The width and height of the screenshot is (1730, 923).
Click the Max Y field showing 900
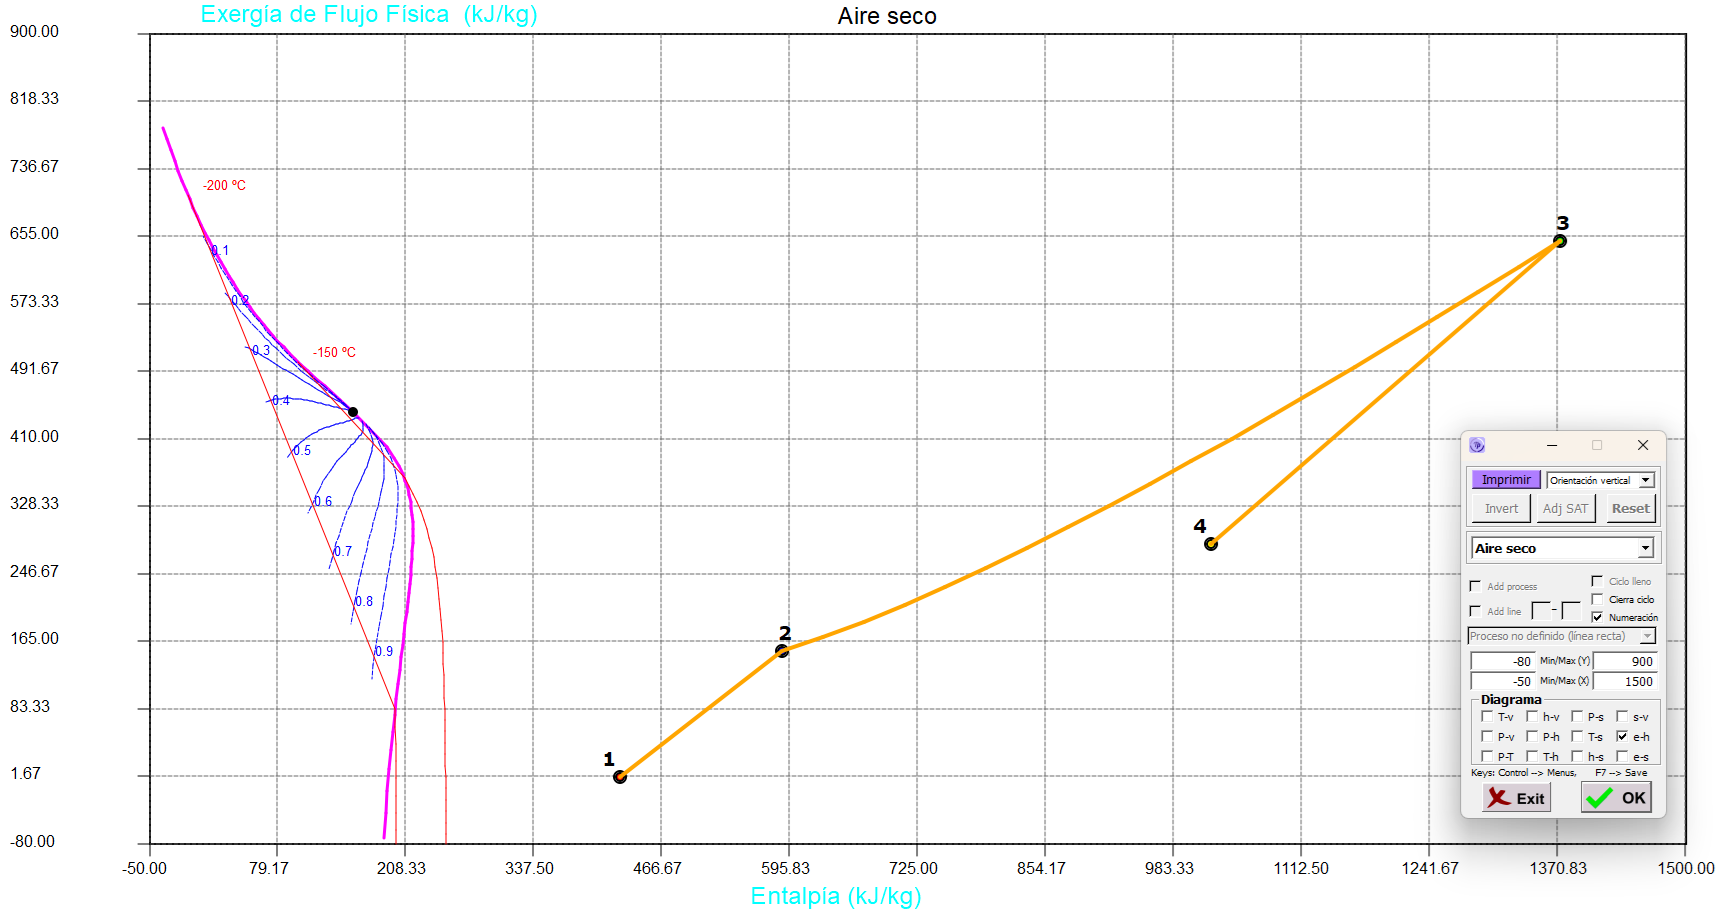pyautogui.click(x=1625, y=661)
